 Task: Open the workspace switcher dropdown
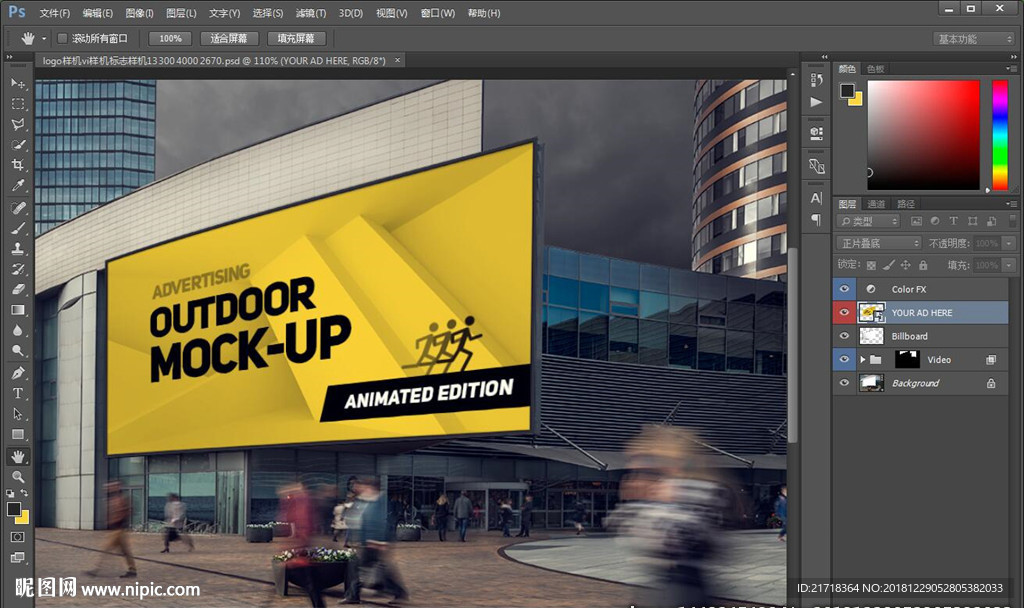pos(973,39)
